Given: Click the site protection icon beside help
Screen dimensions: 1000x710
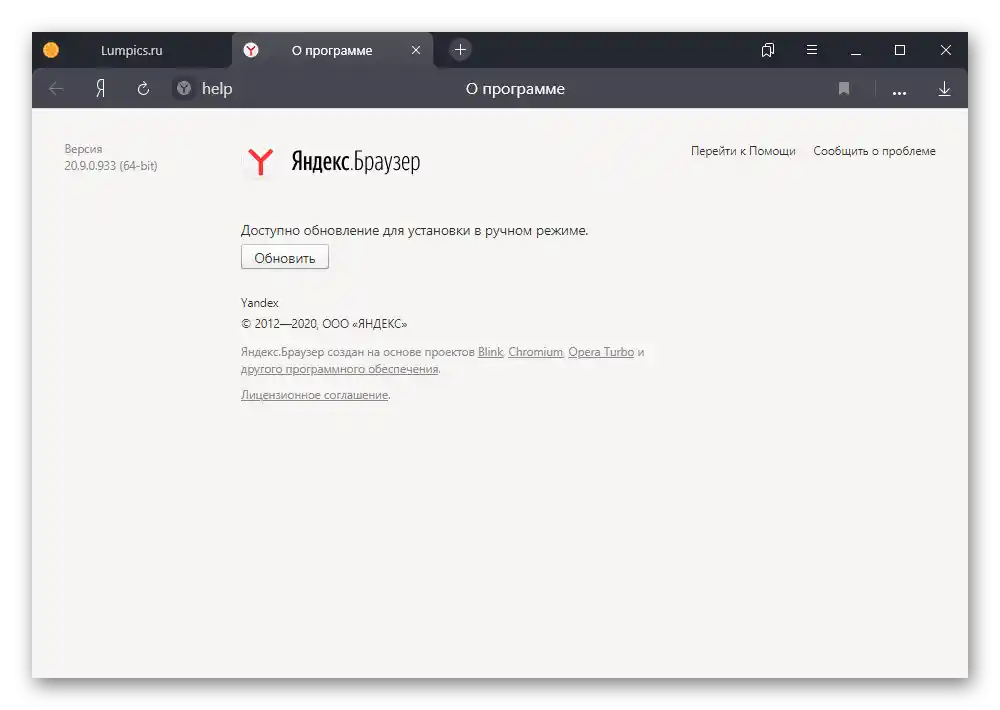Looking at the screenshot, I should coord(184,89).
